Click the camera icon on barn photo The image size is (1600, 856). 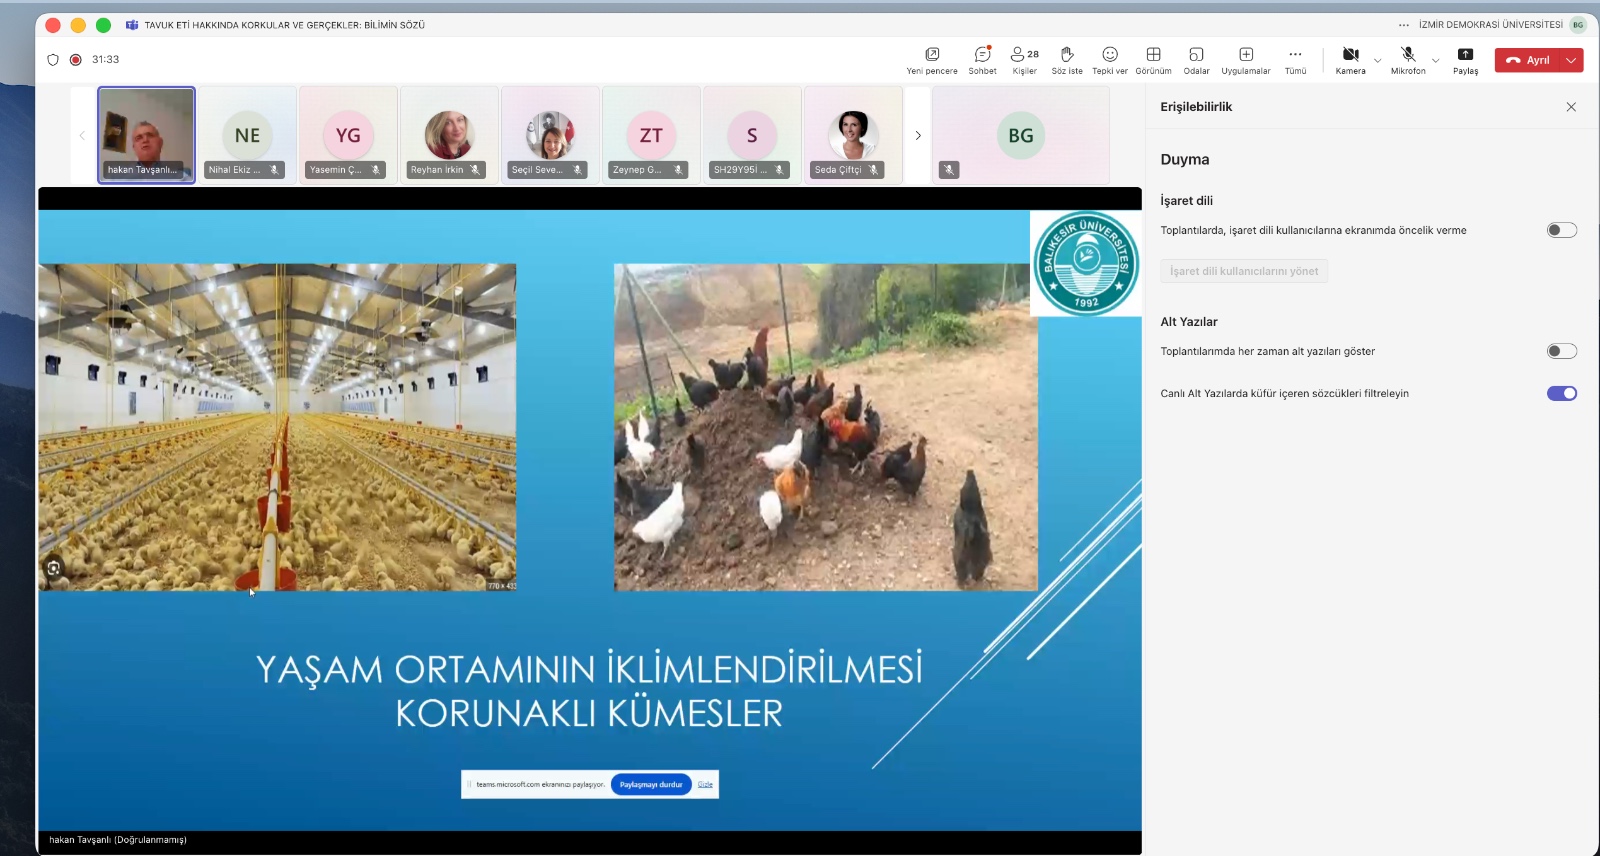(54, 568)
